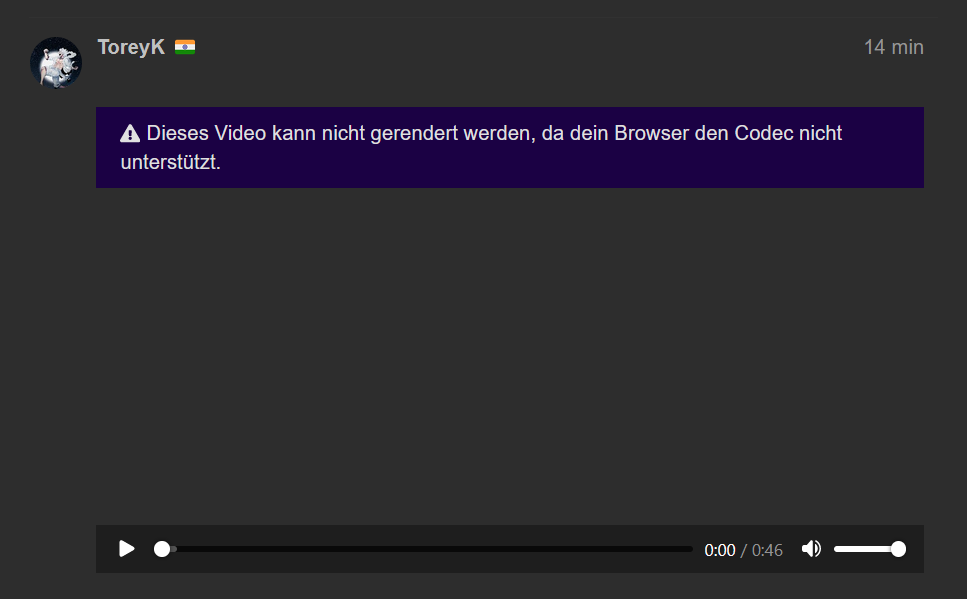This screenshot has height=599, width=967.
Task: Click the word "Codec" in the warning
Action: (765, 133)
